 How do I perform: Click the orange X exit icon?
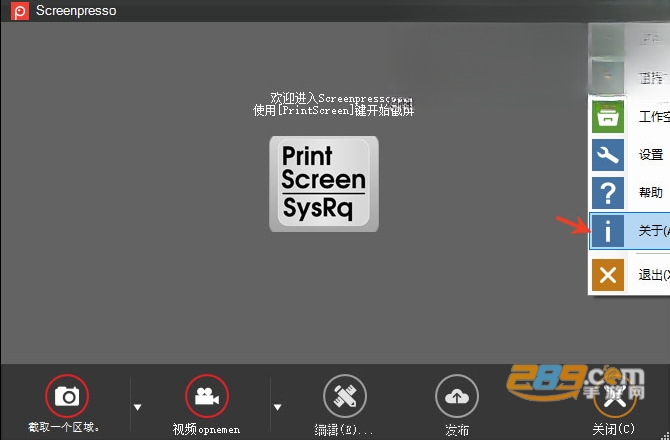[x=608, y=275]
